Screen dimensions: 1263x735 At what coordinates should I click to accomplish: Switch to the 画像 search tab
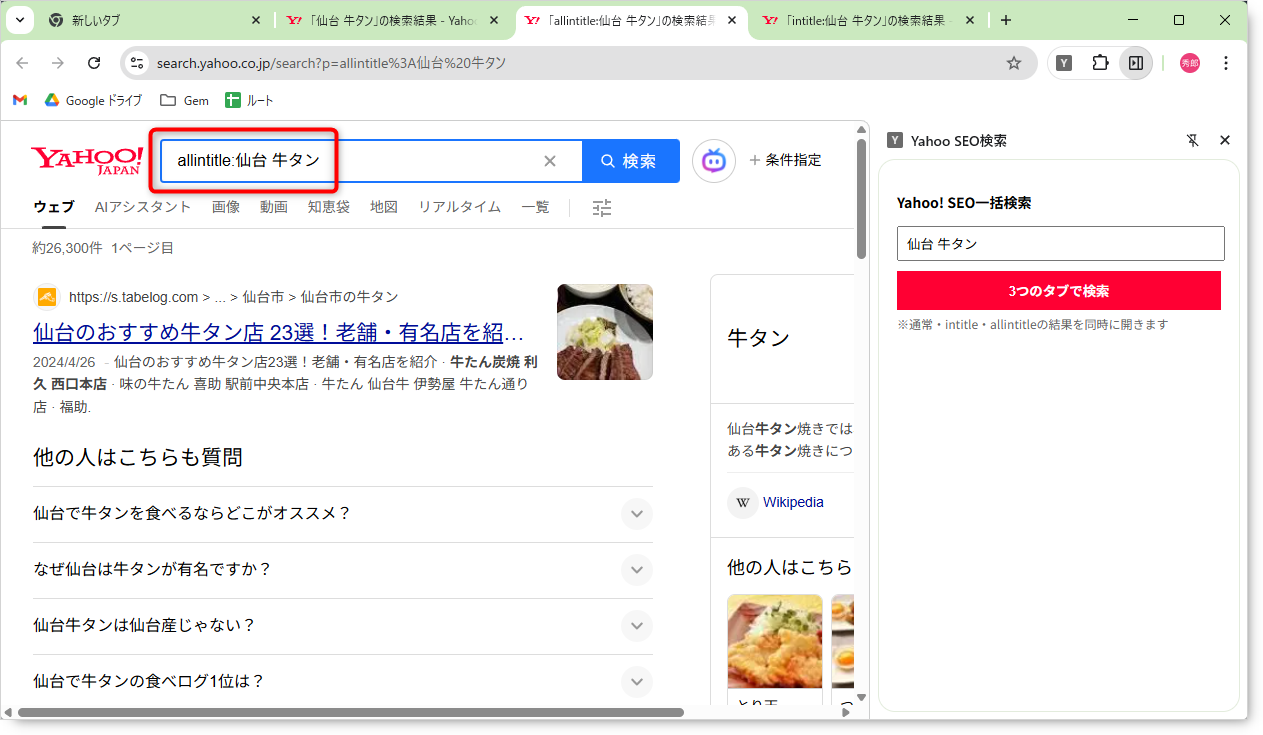coord(225,207)
